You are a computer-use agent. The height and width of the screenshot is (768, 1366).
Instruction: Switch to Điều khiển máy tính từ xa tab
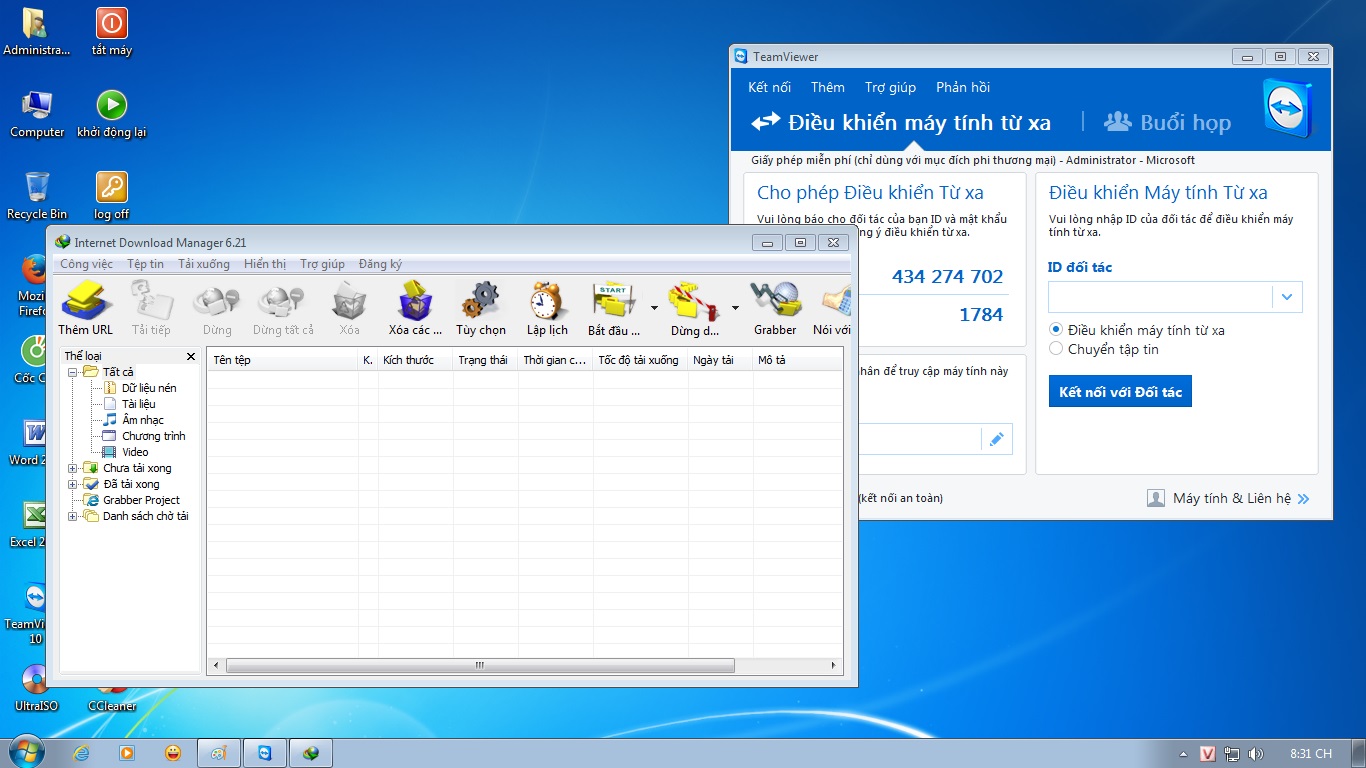(901, 122)
